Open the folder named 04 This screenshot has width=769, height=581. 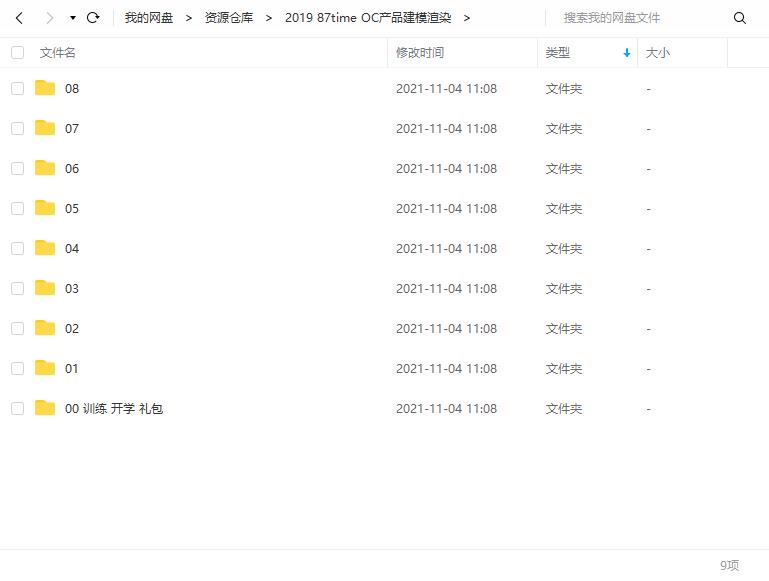72,249
